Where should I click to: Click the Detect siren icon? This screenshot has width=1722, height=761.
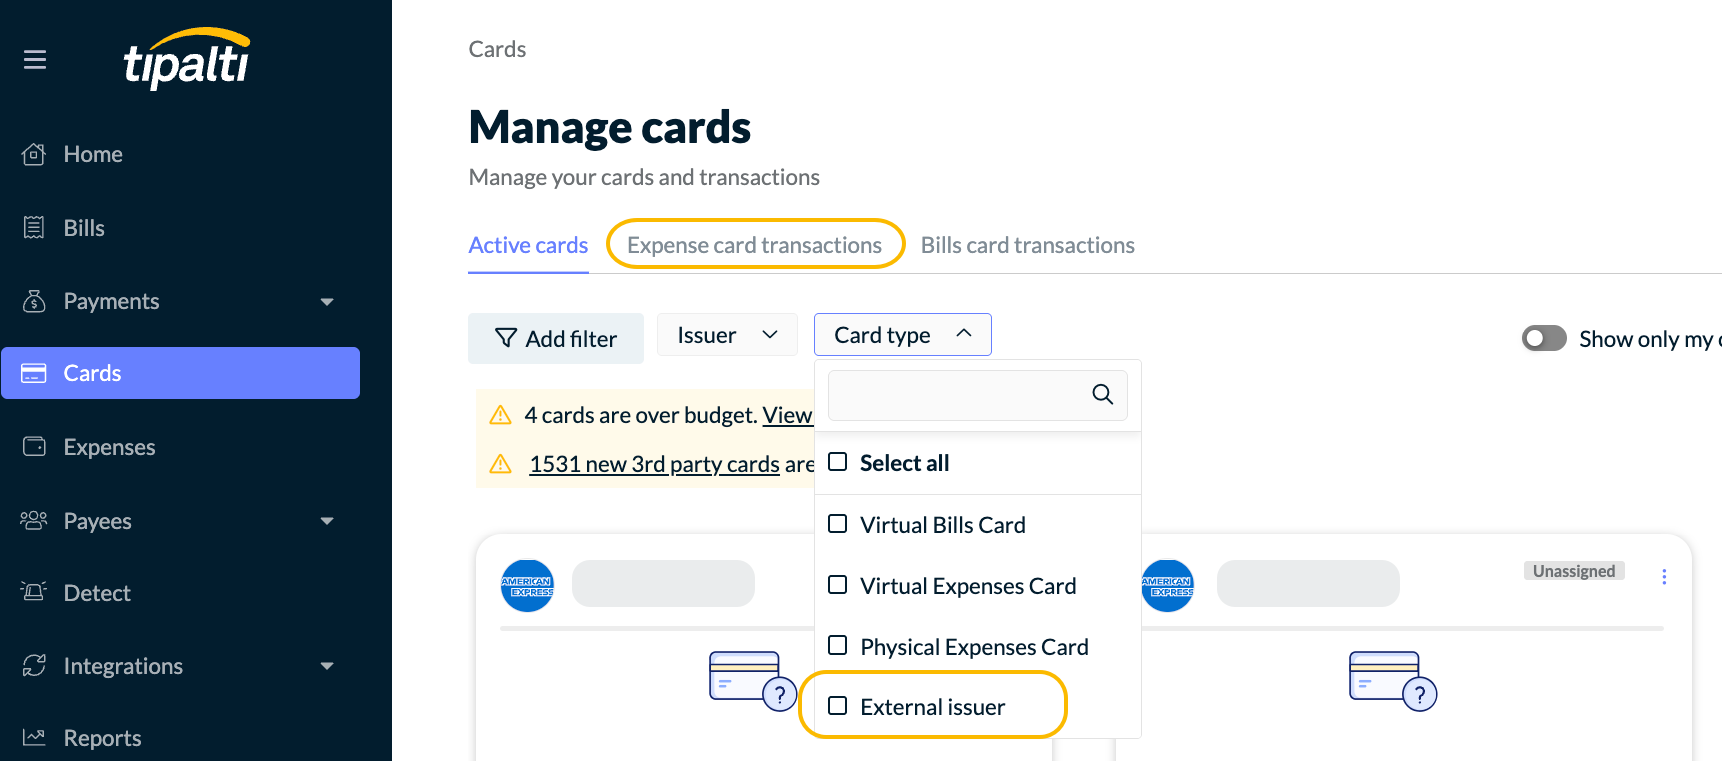tap(34, 593)
